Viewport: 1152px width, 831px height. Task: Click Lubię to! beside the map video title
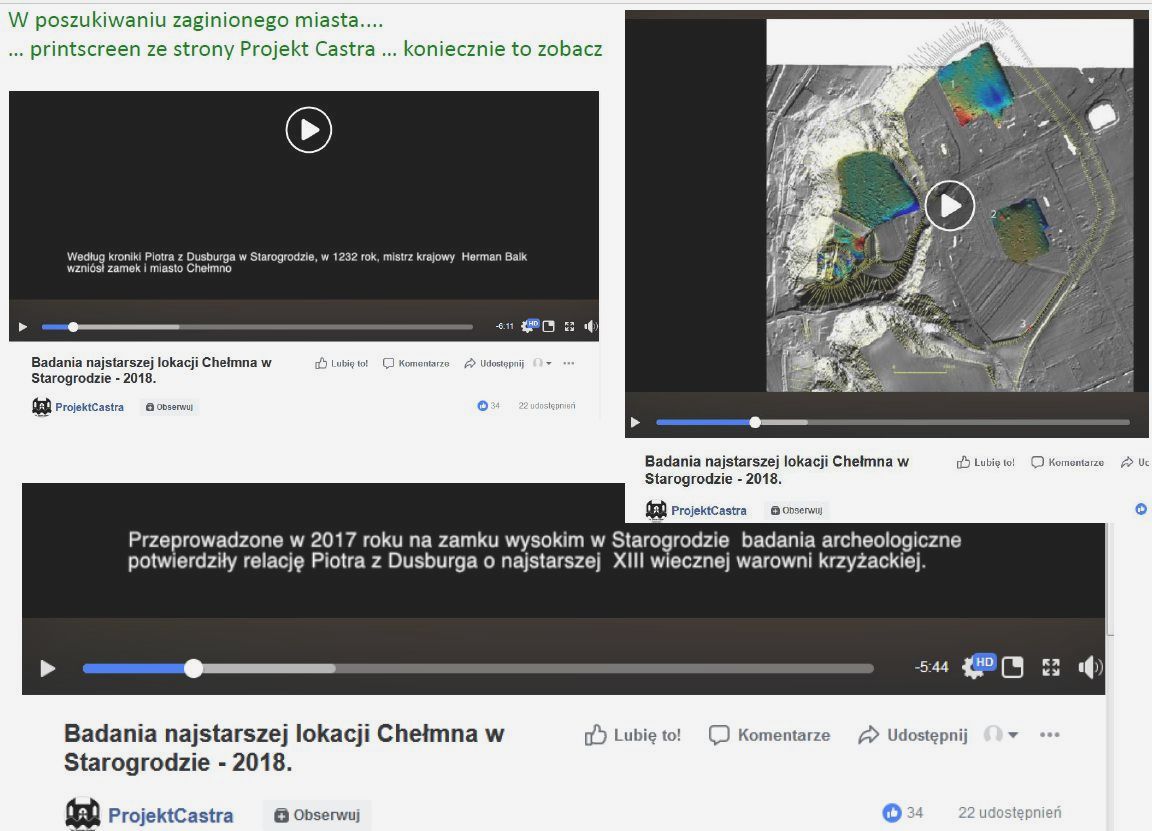point(985,462)
